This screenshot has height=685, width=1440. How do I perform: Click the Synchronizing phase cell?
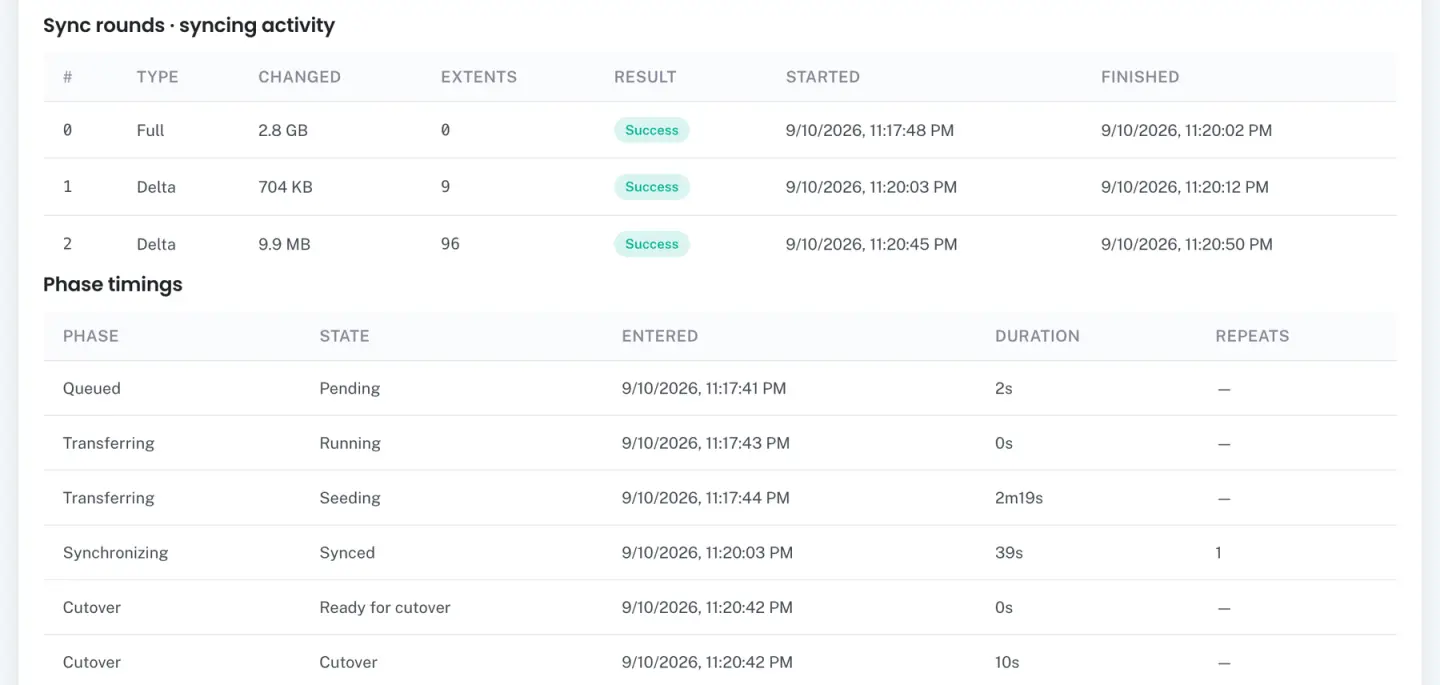point(115,553)
